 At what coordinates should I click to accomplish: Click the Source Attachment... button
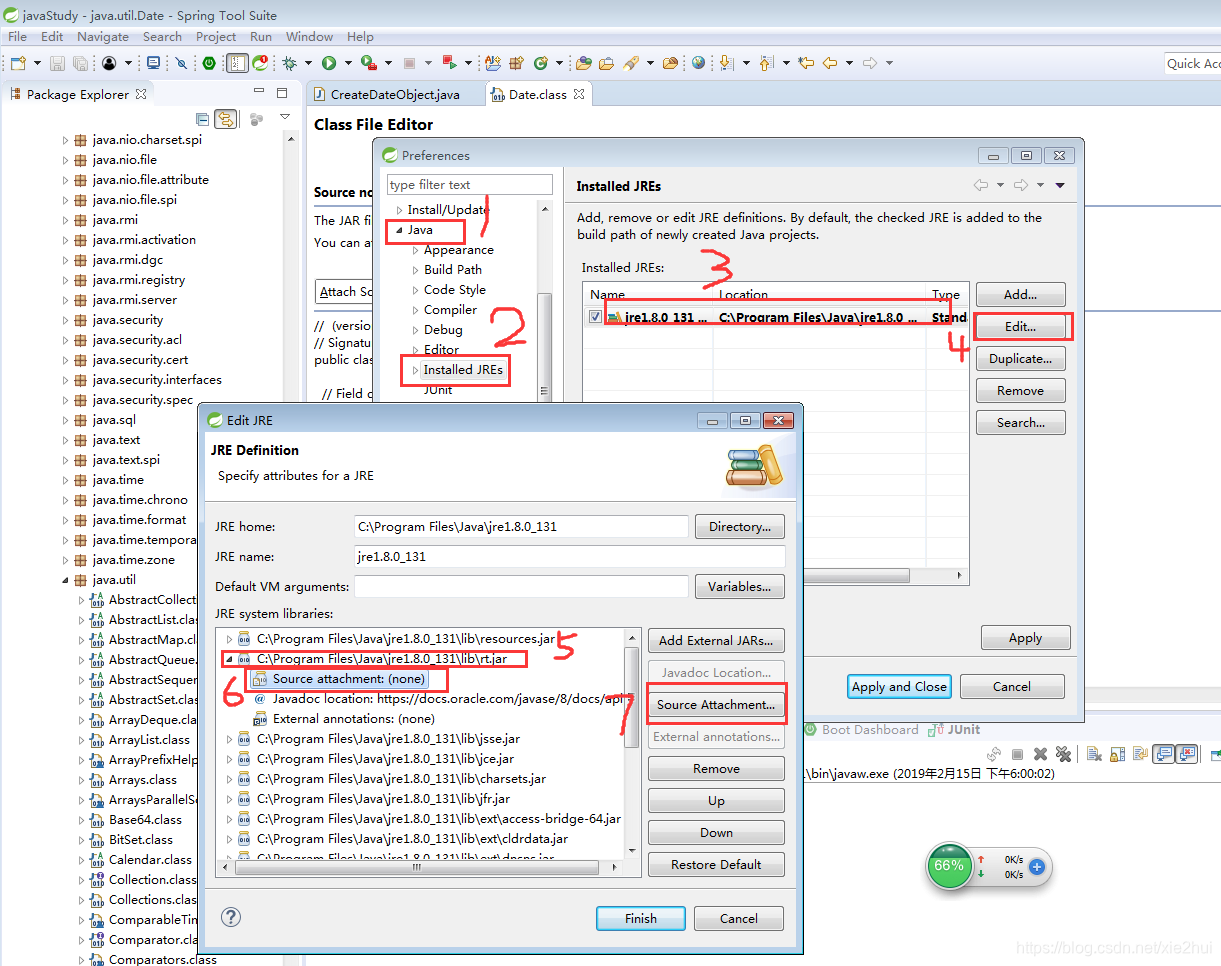716,705
